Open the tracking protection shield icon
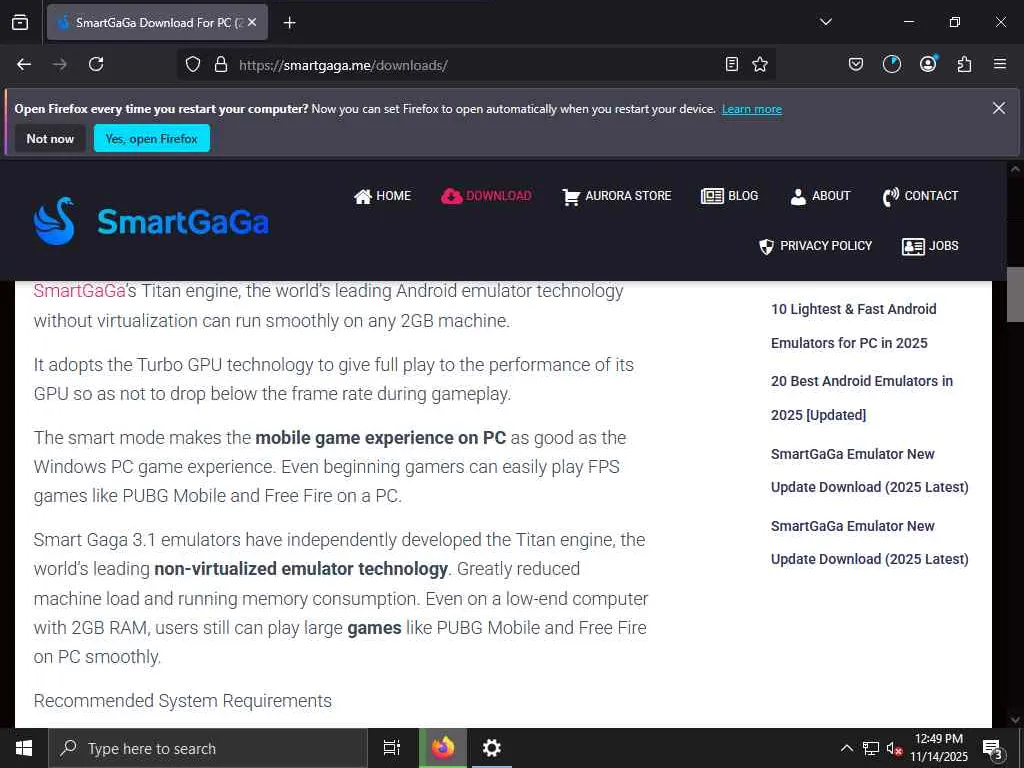This screenshot has width=1024, height=768. [x=193, y=65]
